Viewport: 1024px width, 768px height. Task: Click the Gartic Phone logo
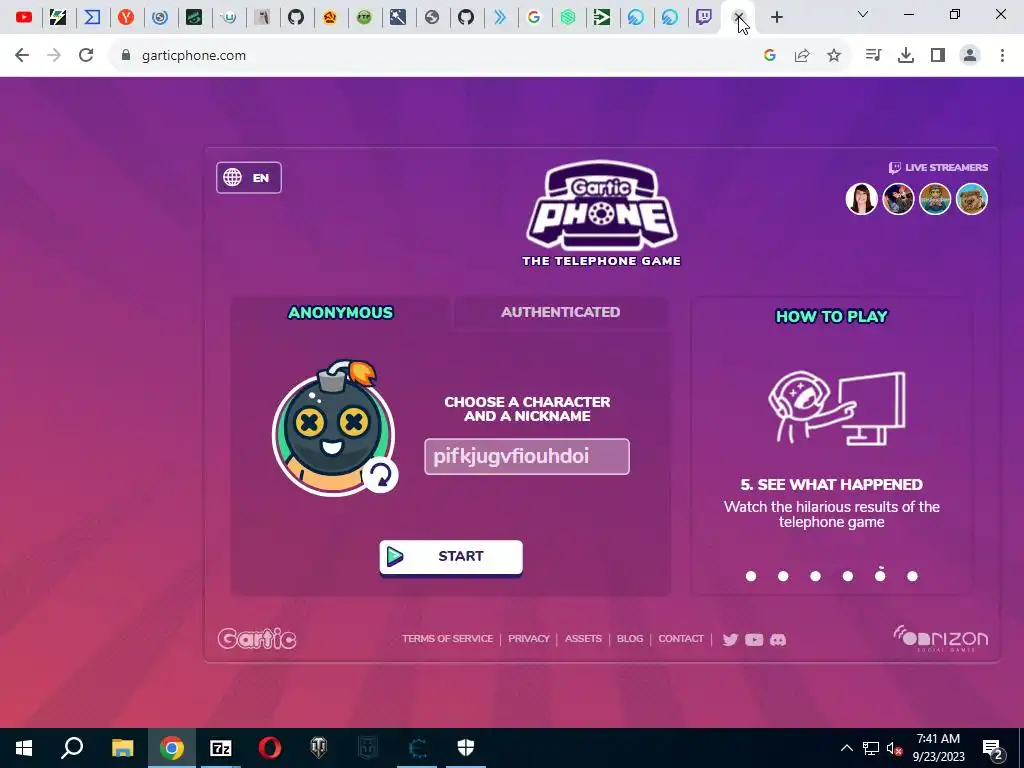click(601, 214)
